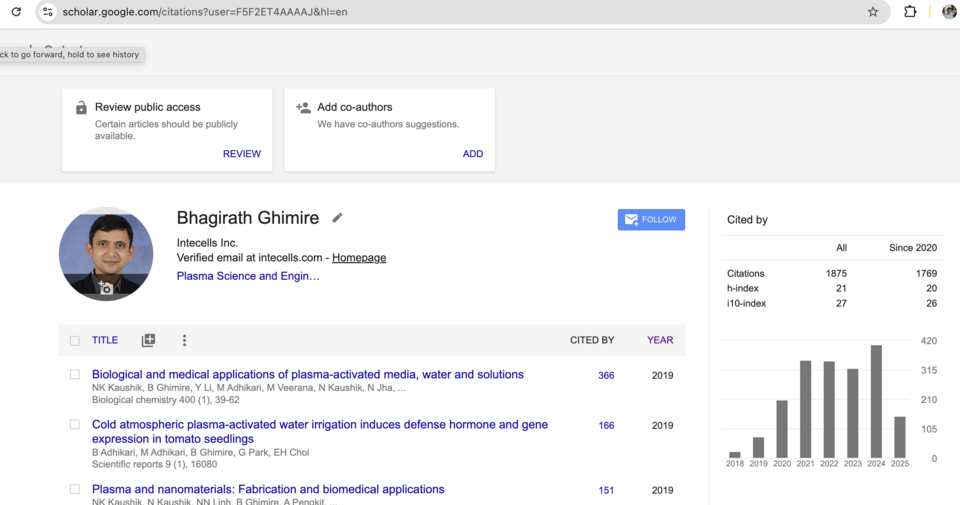Image resolution: width=960 pixels, height=505 pixels.
Task: Click the lock icon on Review public access
Action: point(81,108)
